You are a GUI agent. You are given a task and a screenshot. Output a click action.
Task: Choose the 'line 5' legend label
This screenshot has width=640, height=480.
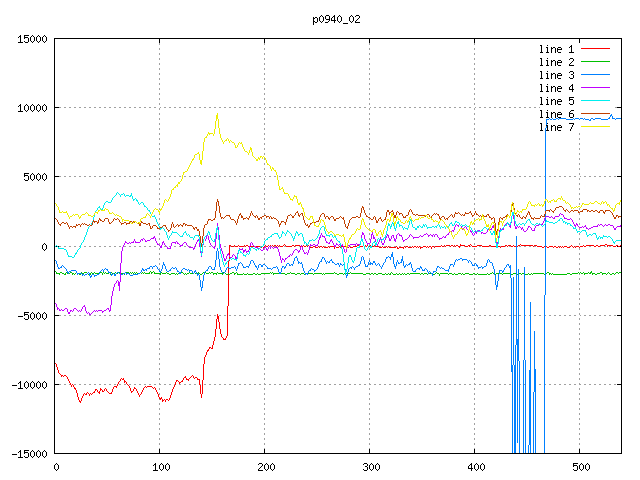tap(557, 101)
